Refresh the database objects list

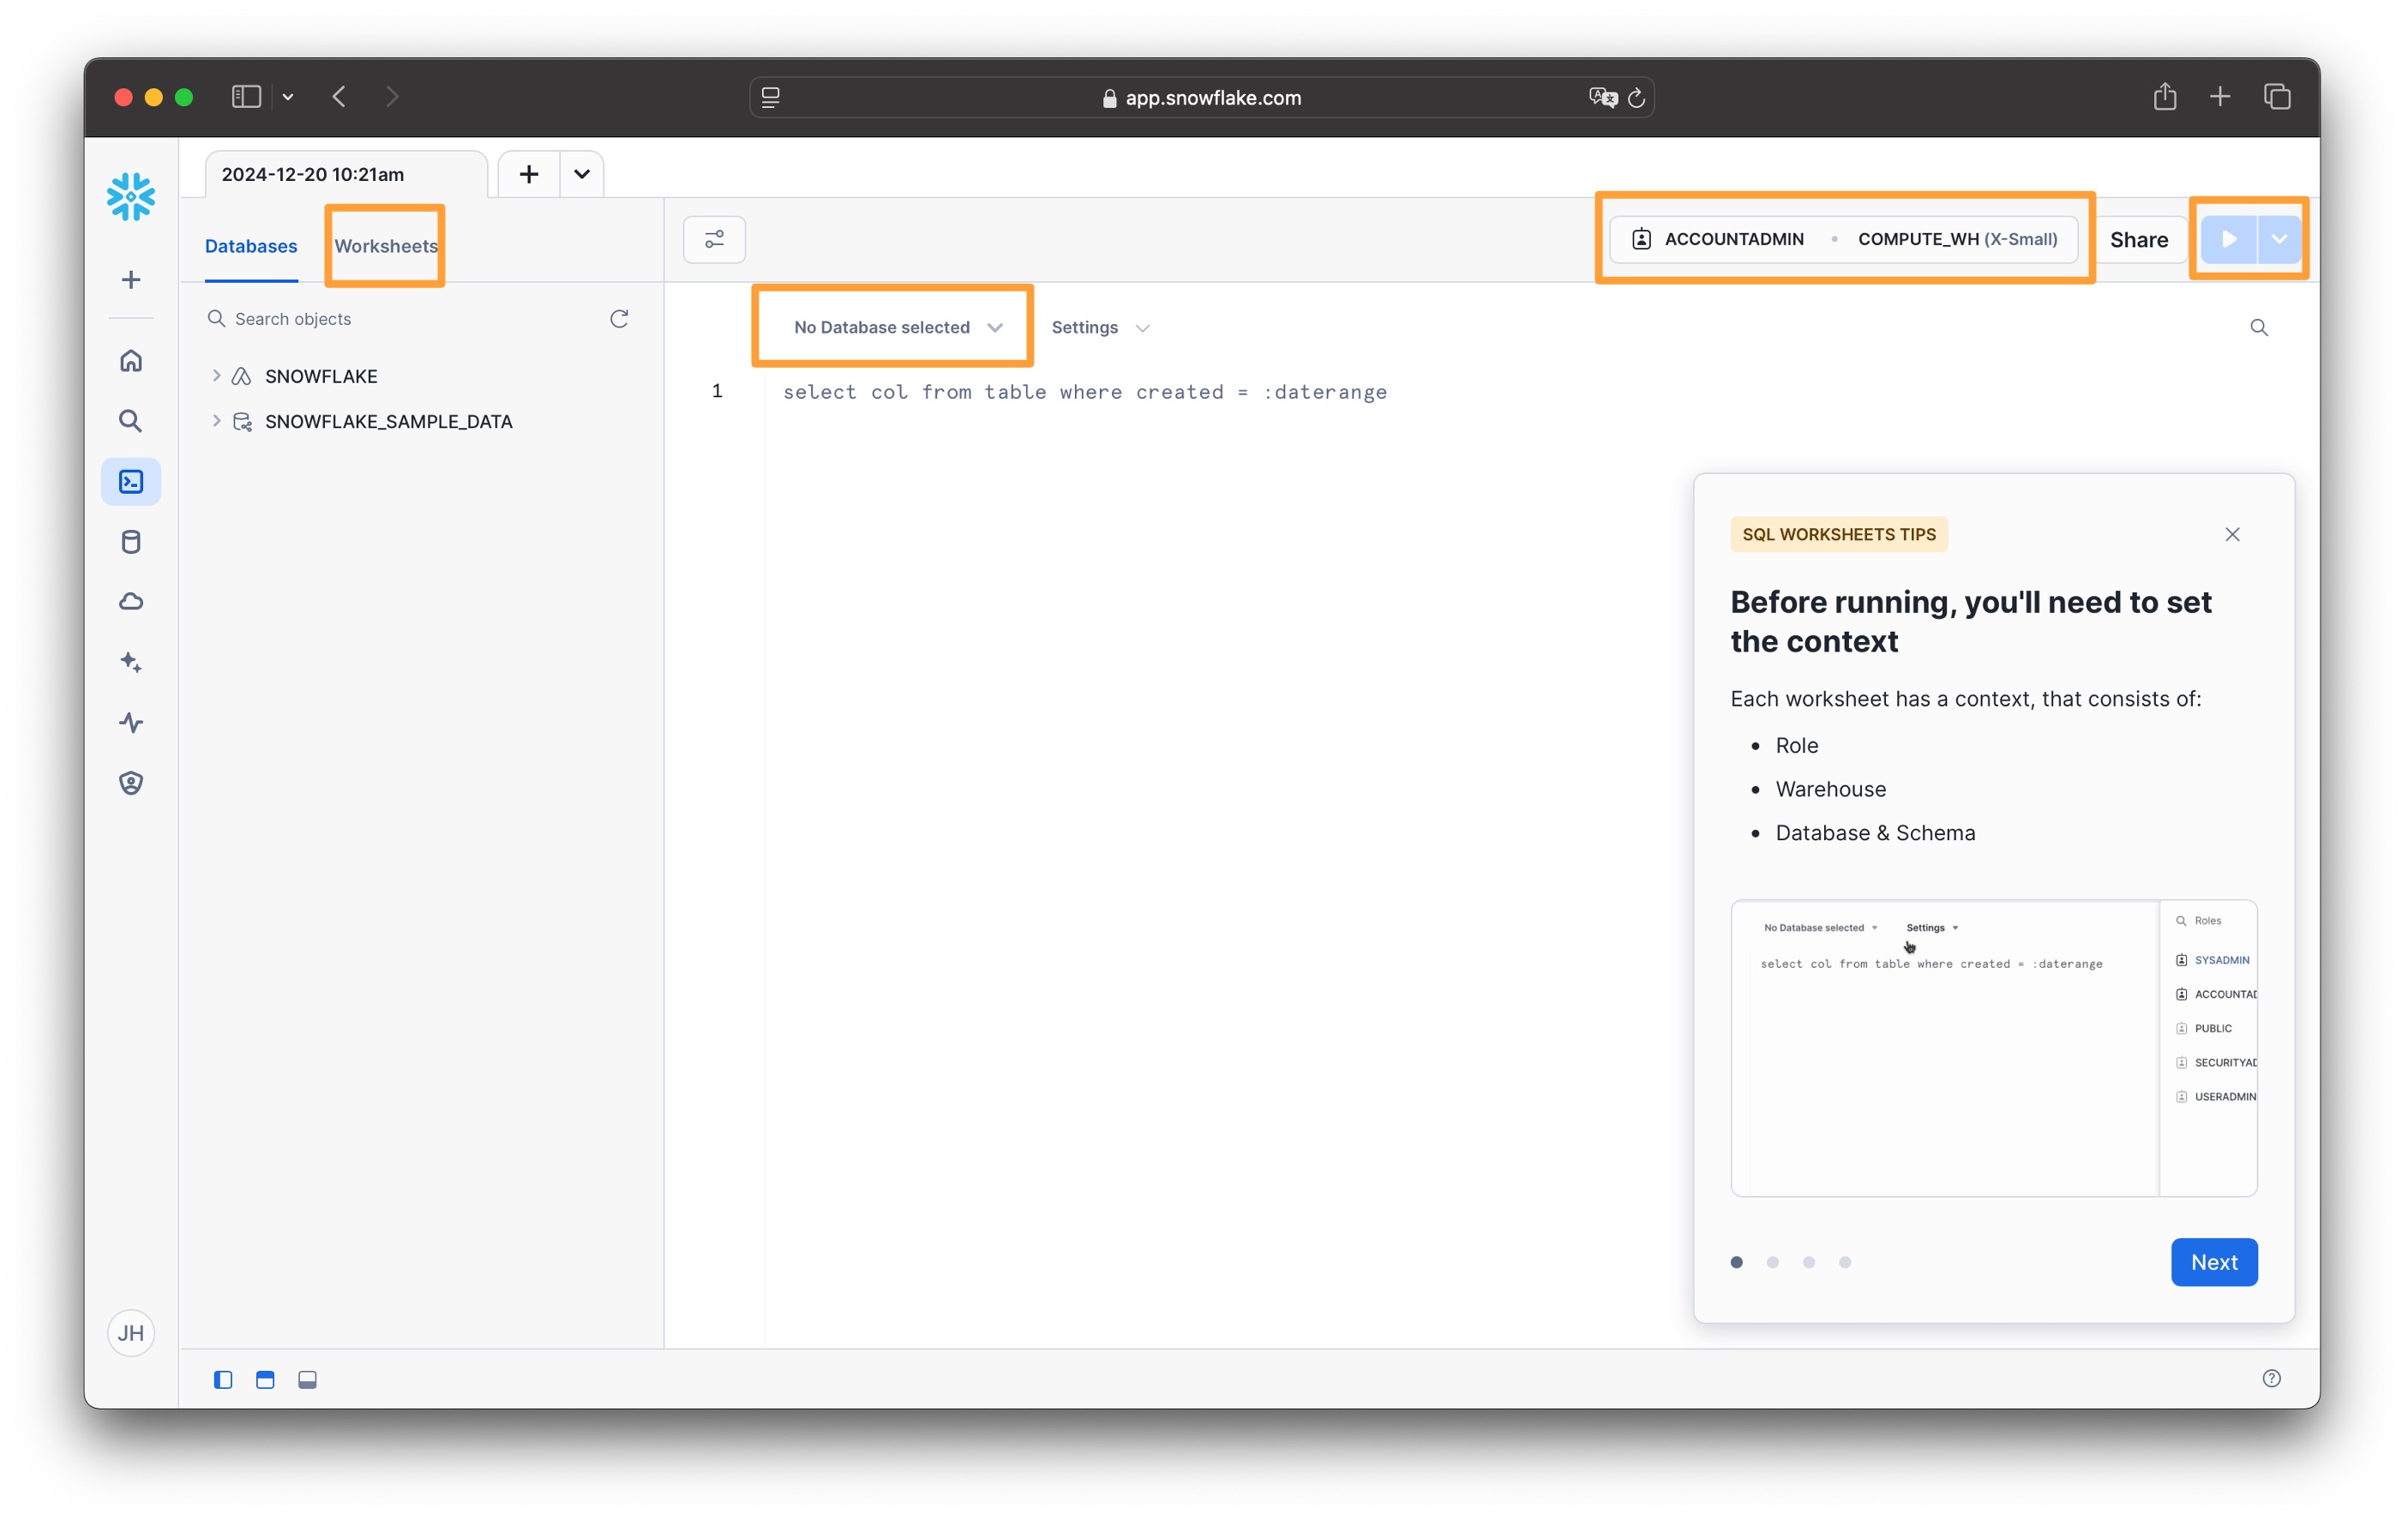click(x=619, y=319)
